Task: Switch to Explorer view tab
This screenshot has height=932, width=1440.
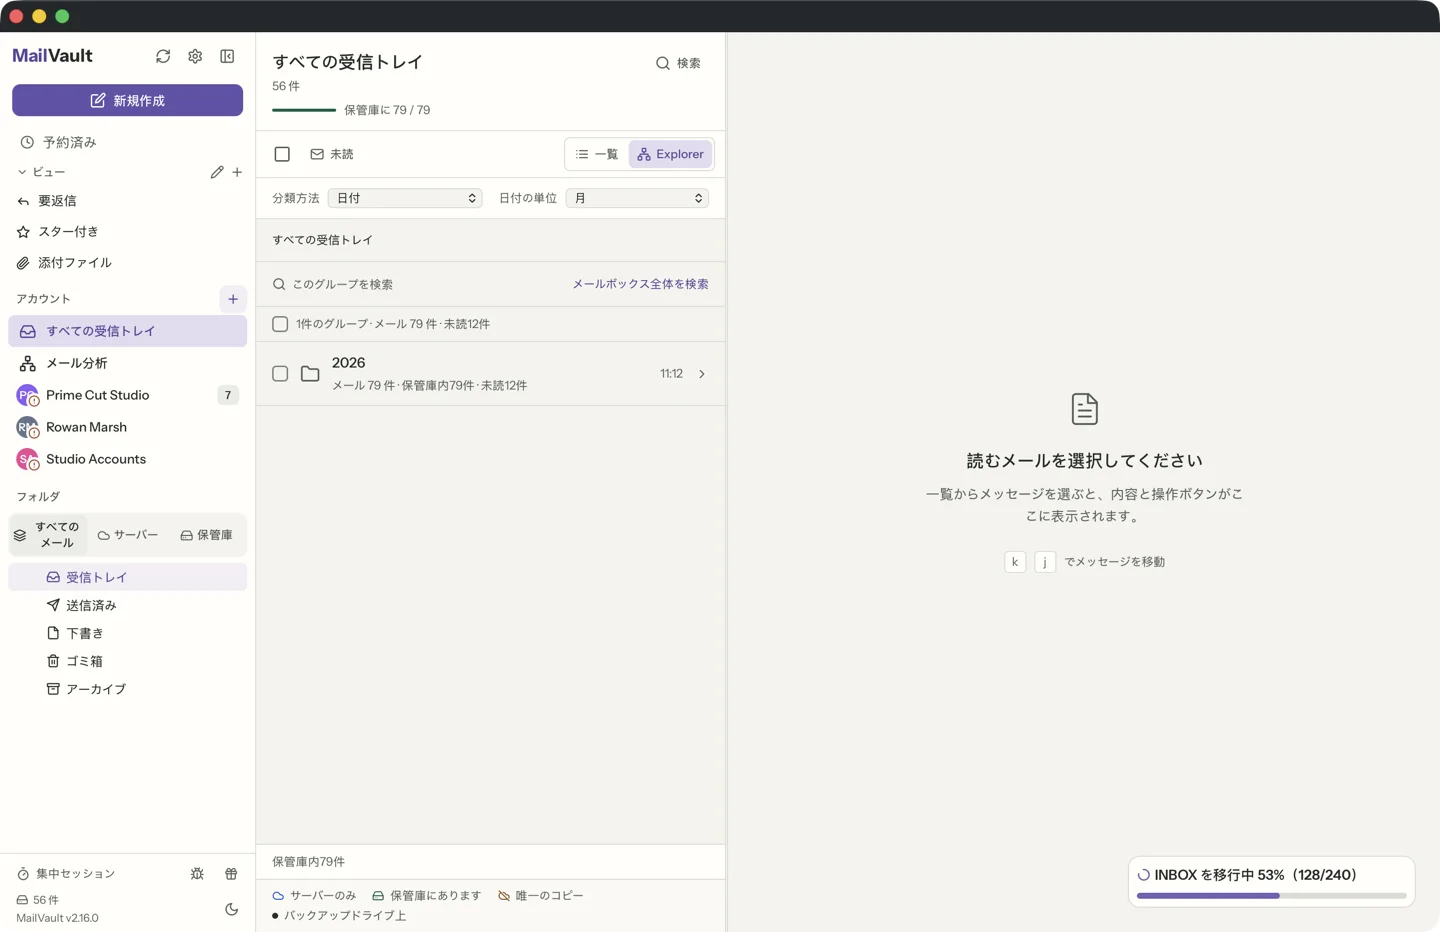Action: (x=670, y=154)
